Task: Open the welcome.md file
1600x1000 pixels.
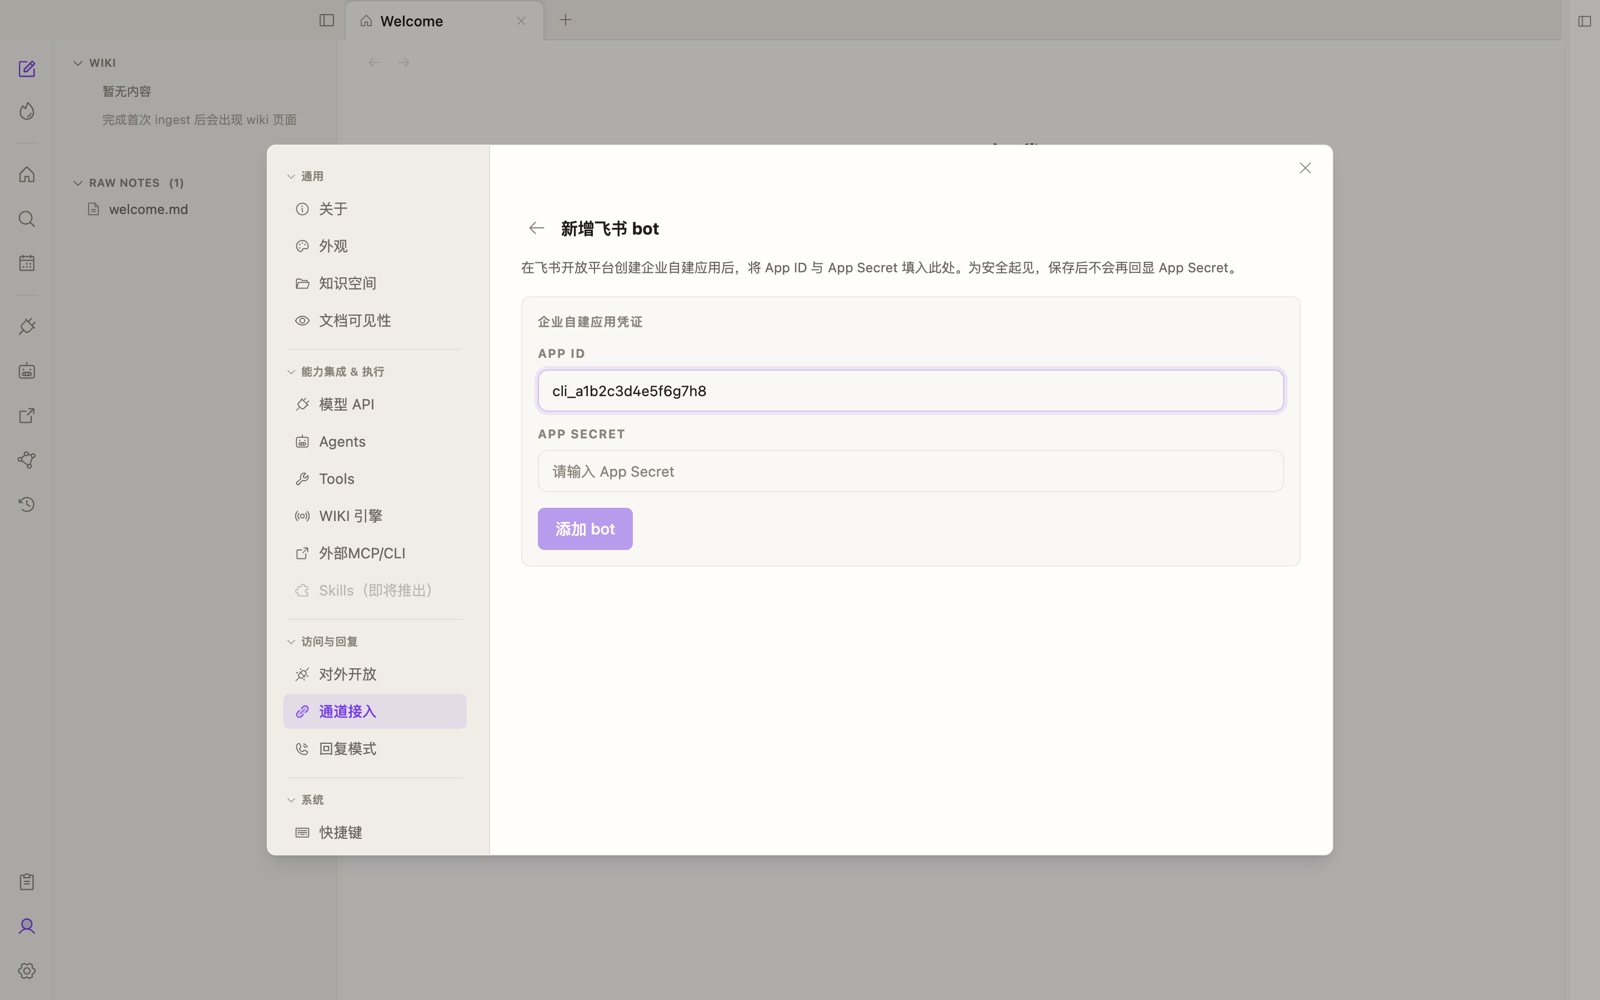Action: click(x=148, y=209)
